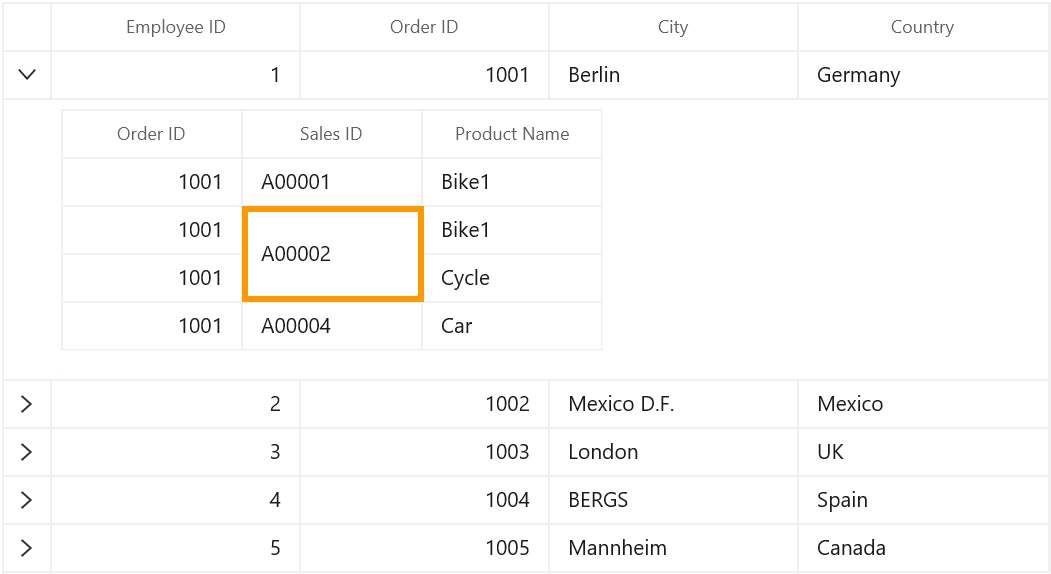
Task: Select the London city cell
Action: pos(673,452)
